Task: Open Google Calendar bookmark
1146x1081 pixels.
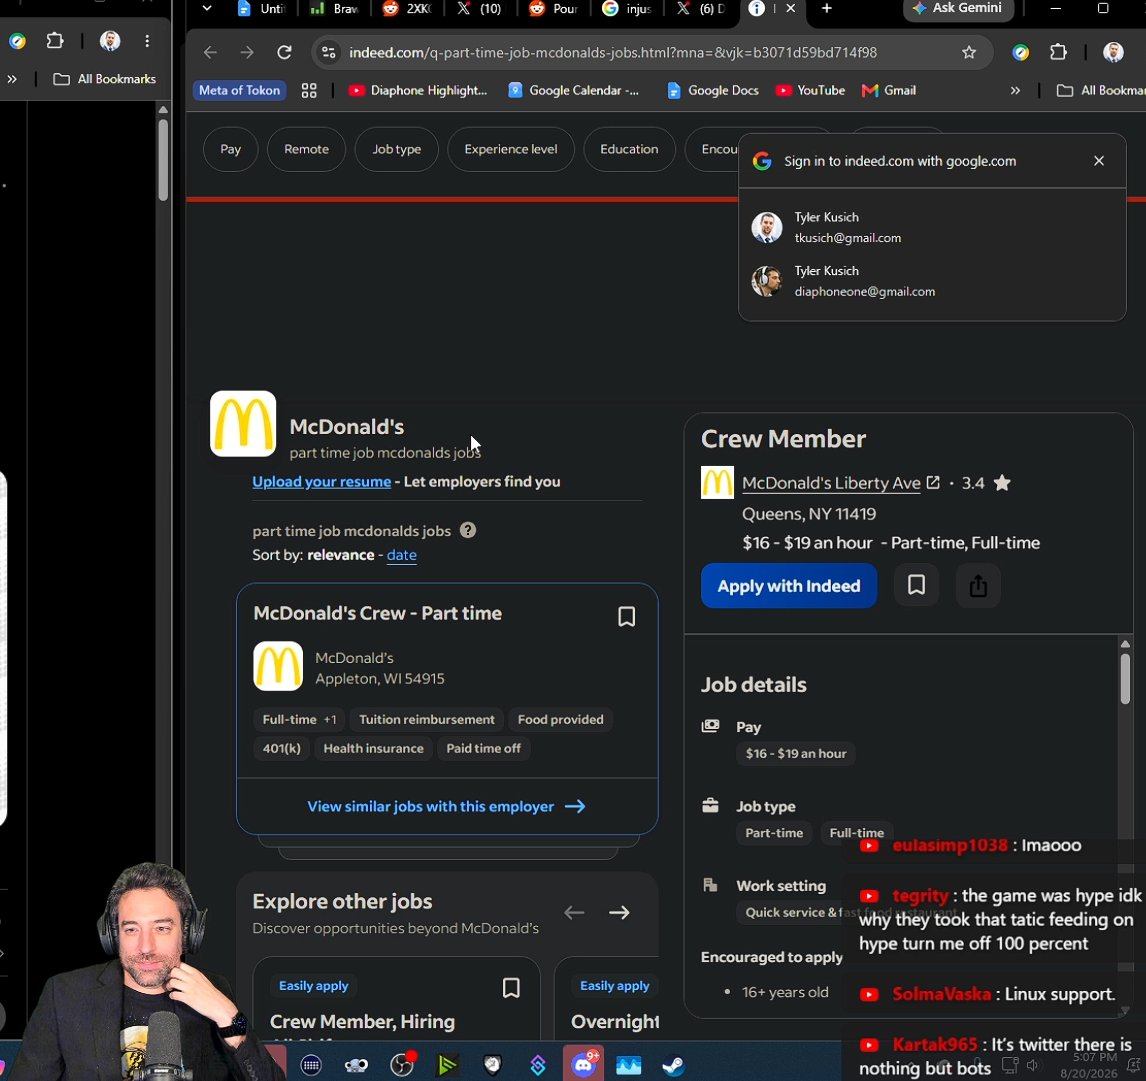Action: coord(574,91)
